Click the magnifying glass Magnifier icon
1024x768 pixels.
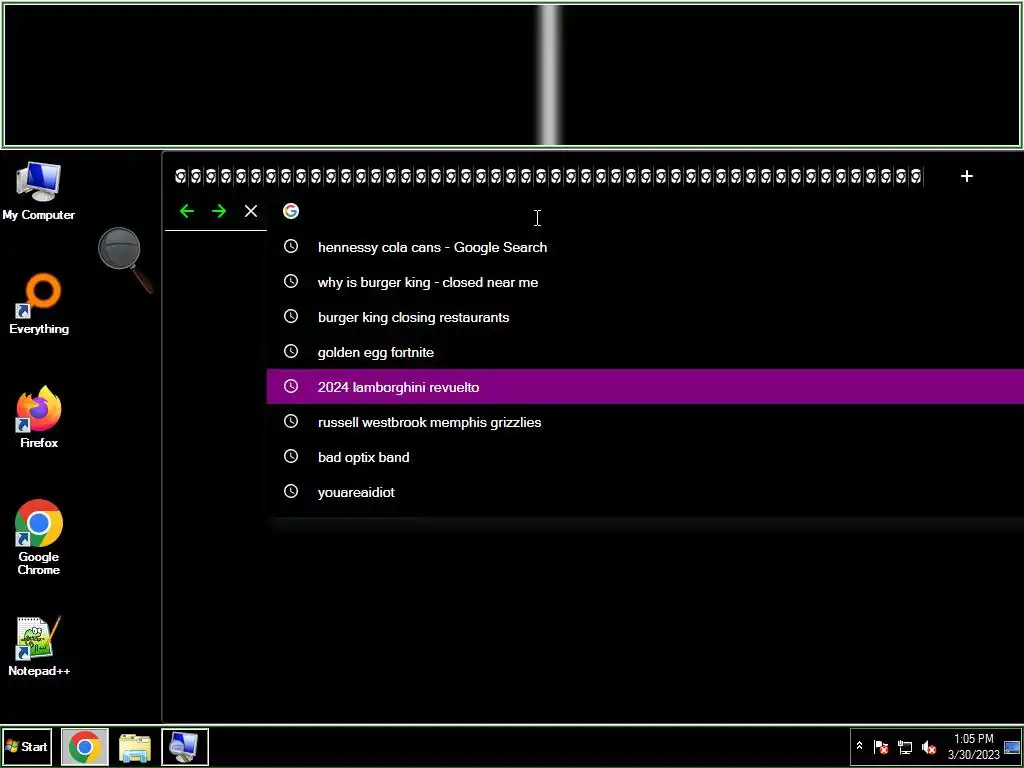(x=125, y=259)
